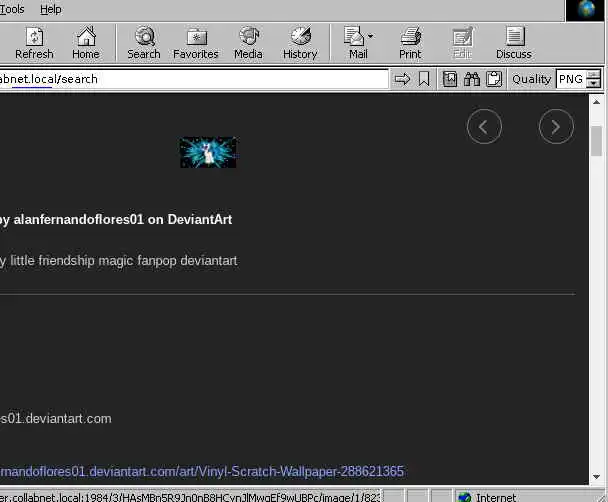The width and height of the screenshot is (608, 502).
Task: Print the page with Print icon
Action: tap(410, 43)
